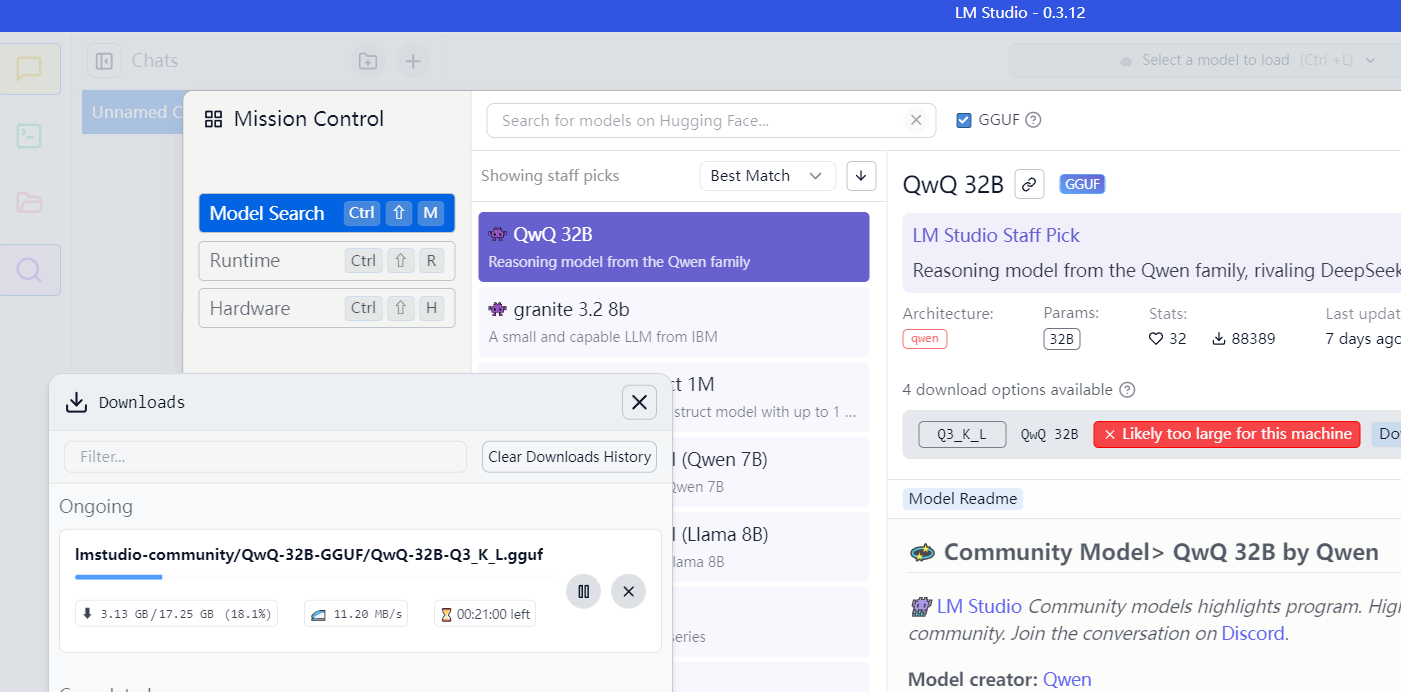Expand the Q3_K_L download option
1401x692 pixels.
tap(962, 434)
